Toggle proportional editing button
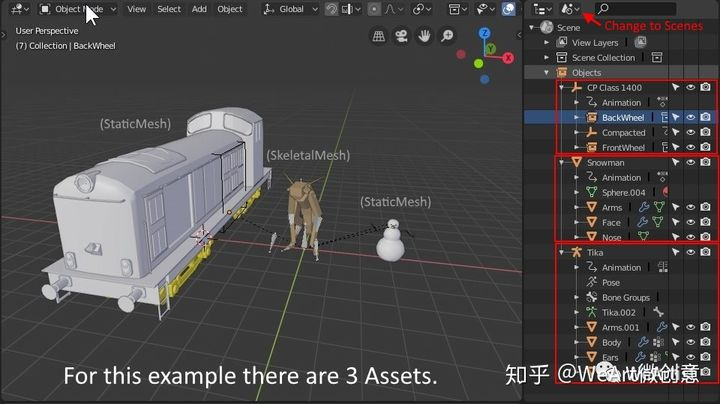Image resolution: width=720 pixels, height=404 pixels. coord(374,9)
